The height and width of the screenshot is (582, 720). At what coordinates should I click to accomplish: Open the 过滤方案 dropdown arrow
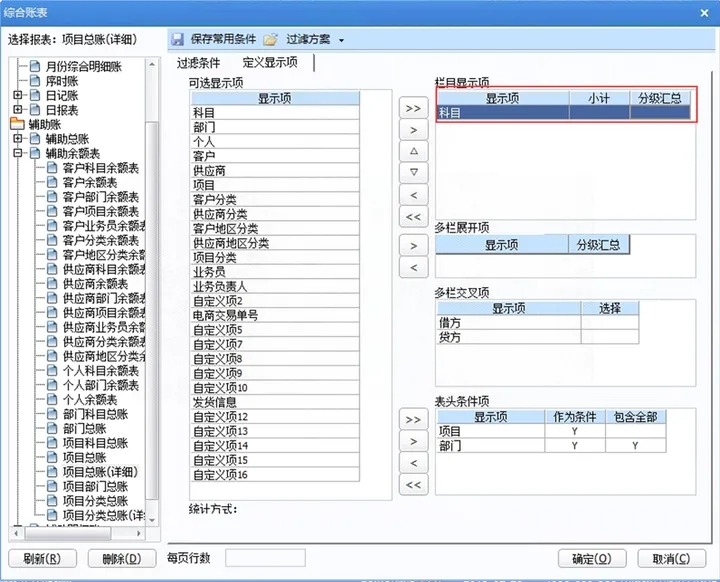[341, 40]
